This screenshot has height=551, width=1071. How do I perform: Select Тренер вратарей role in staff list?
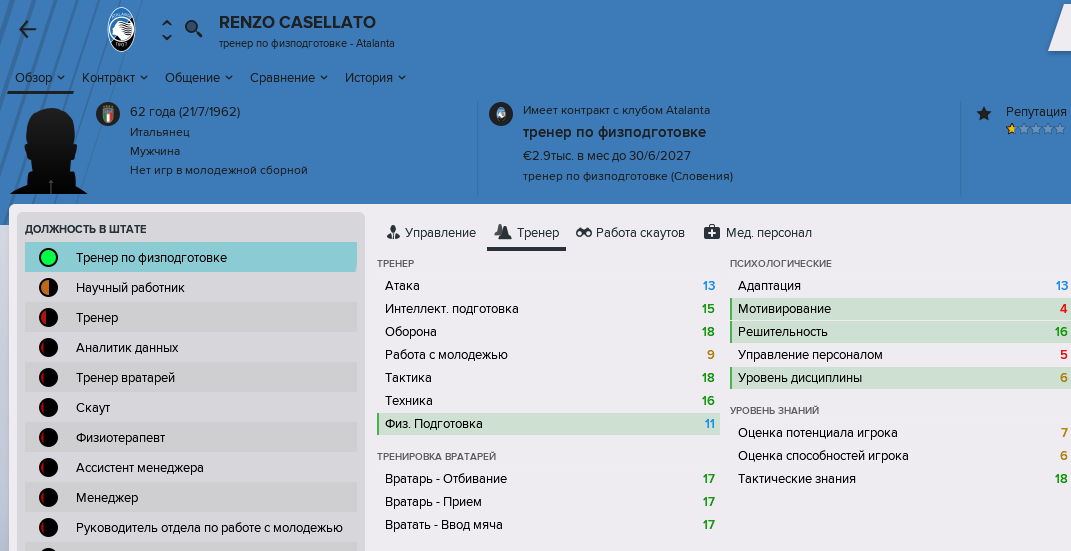(x=191, y=378)
